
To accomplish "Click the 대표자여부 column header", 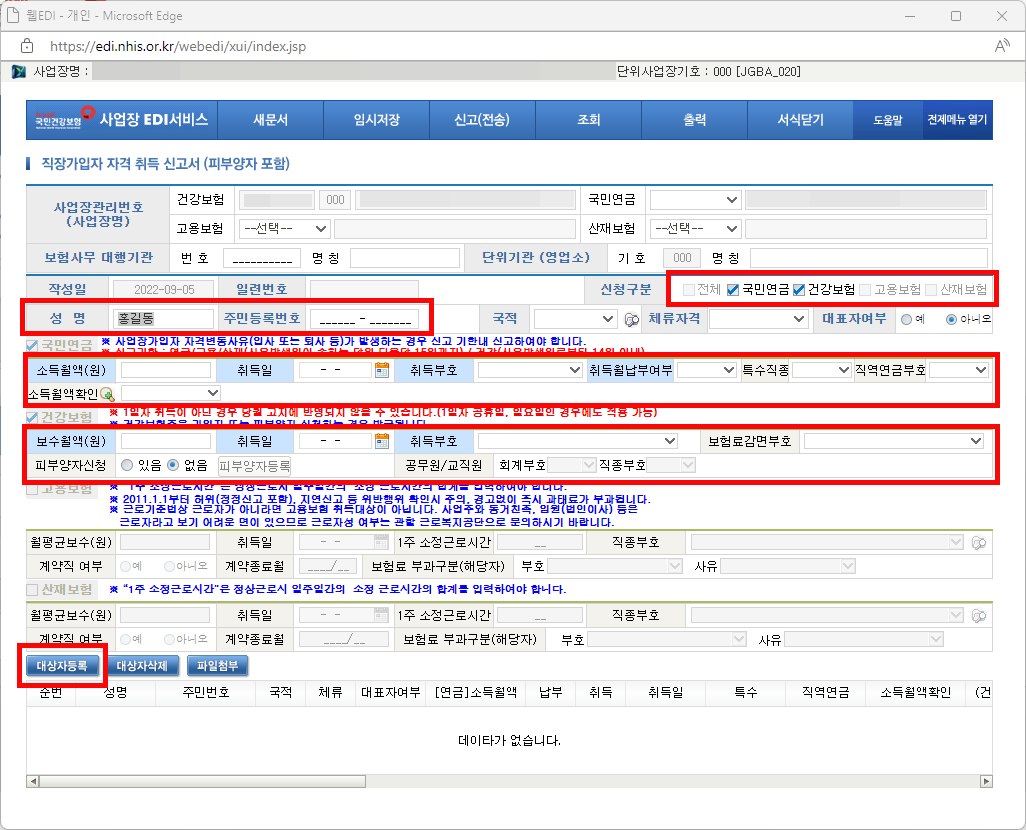I will [391, 692].
